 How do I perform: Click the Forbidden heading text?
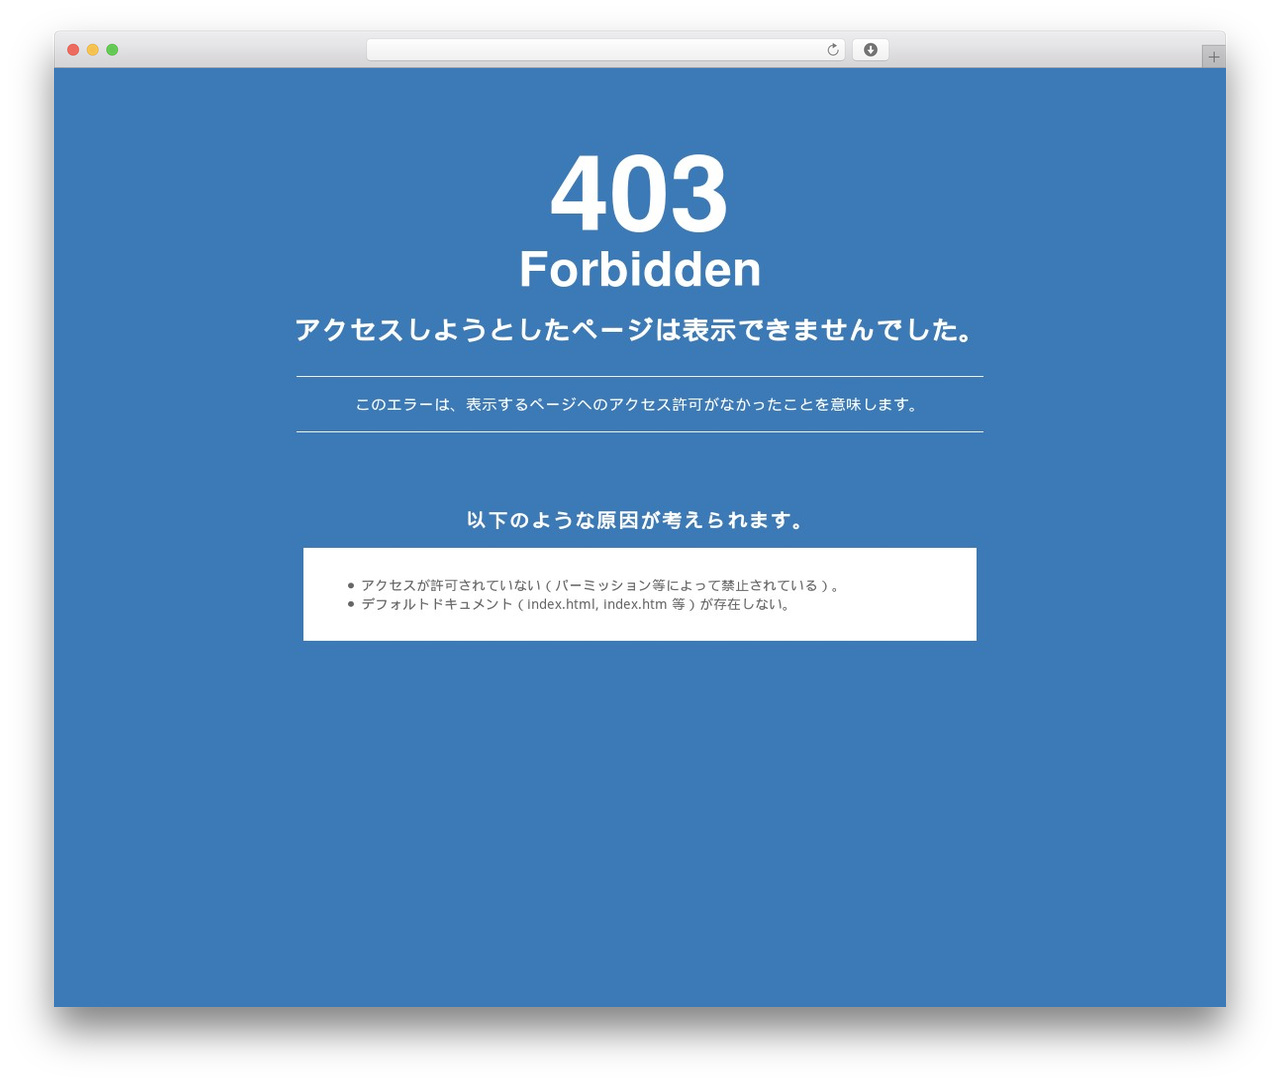pyautogui.click(x=640, y=269)
